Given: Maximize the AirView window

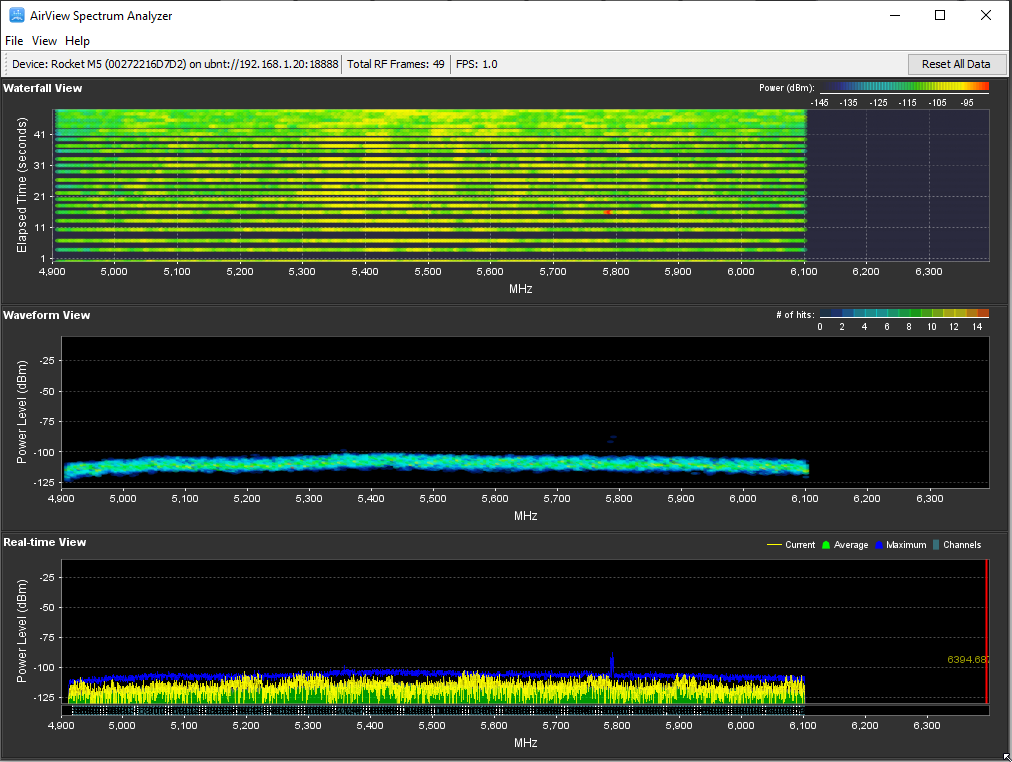Looking at the screenshot, I should pyautogui.click(x=940, y=15).
